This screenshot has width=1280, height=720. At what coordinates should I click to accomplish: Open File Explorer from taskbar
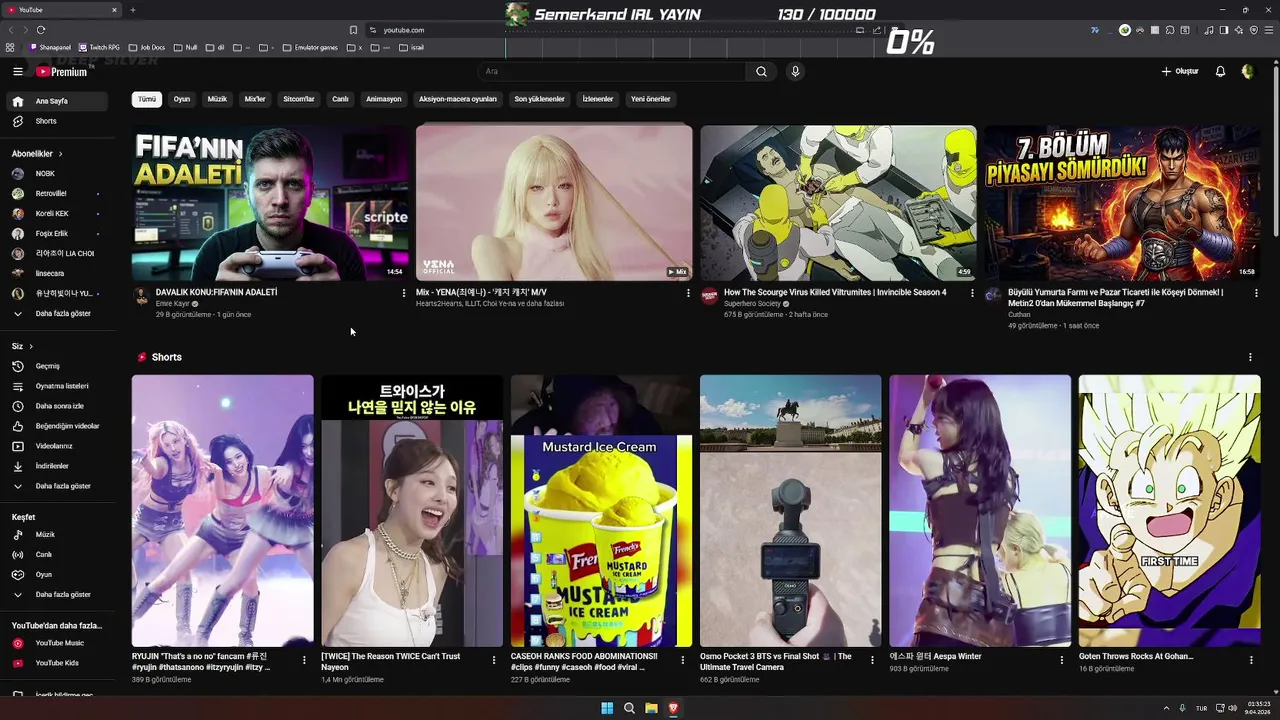tap(651, 708)
